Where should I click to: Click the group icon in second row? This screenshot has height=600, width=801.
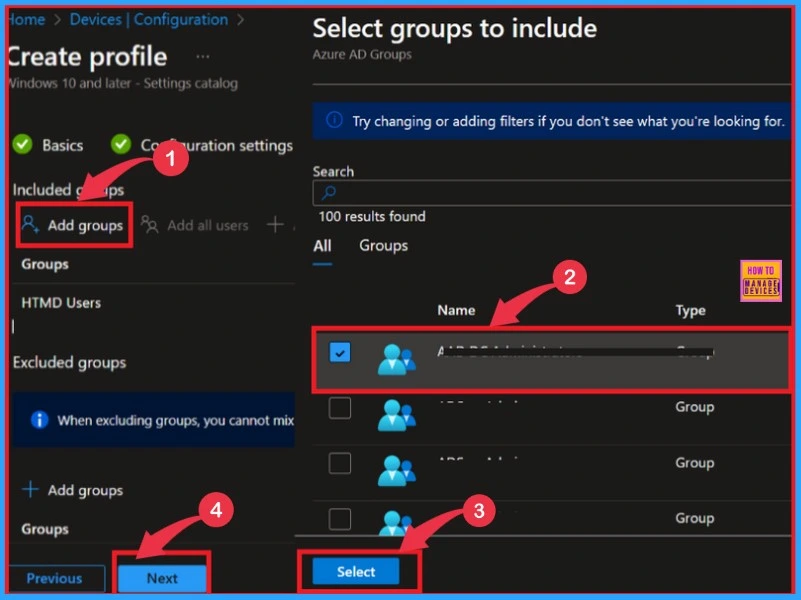pos(396,415)
